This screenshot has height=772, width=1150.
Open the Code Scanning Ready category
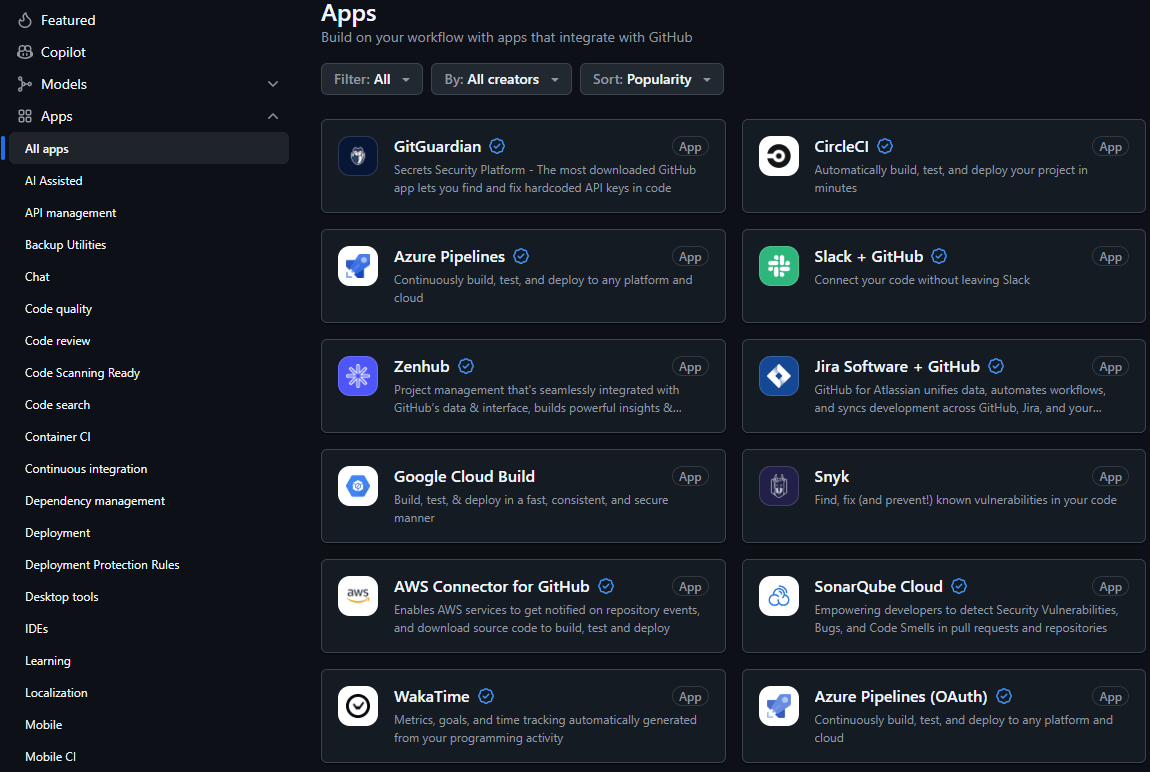pyautogui.click(x=81, y=372)
